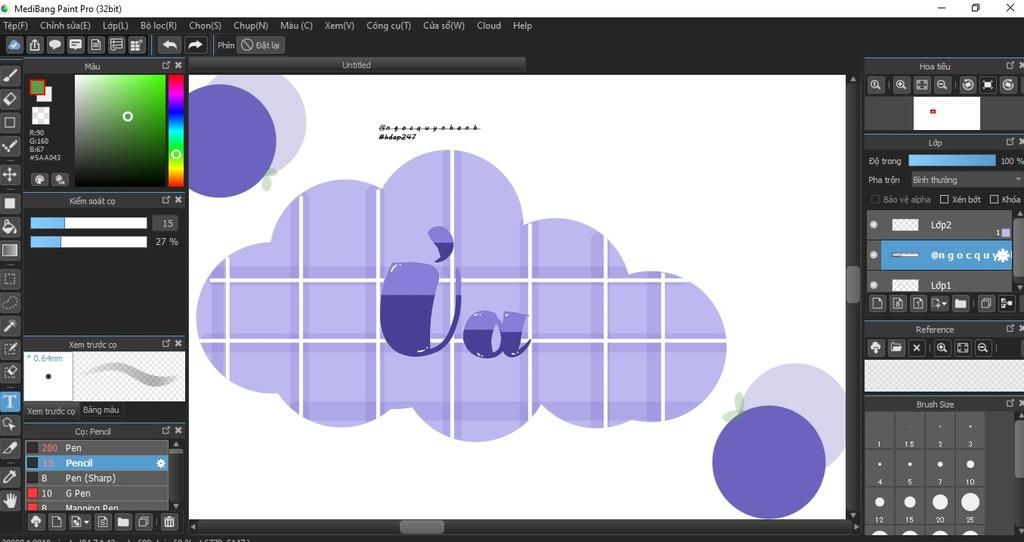1024x542 pixels.
Task: Click the Redo arrow
Action: [195, 45]
